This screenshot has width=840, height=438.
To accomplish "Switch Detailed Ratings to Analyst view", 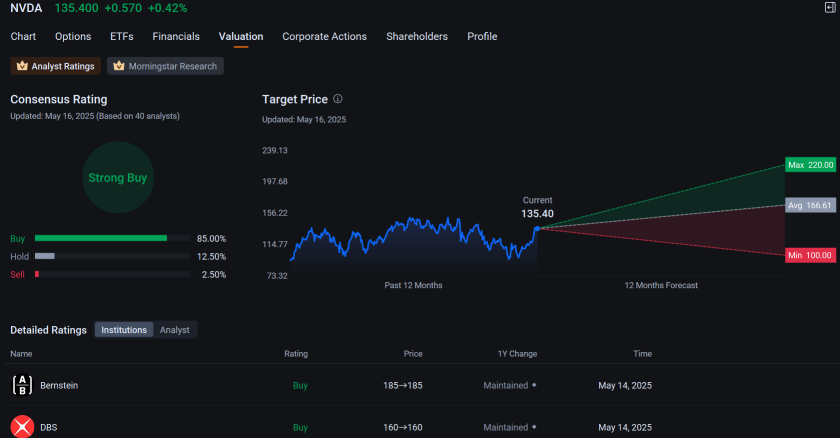I will [175, 330].
